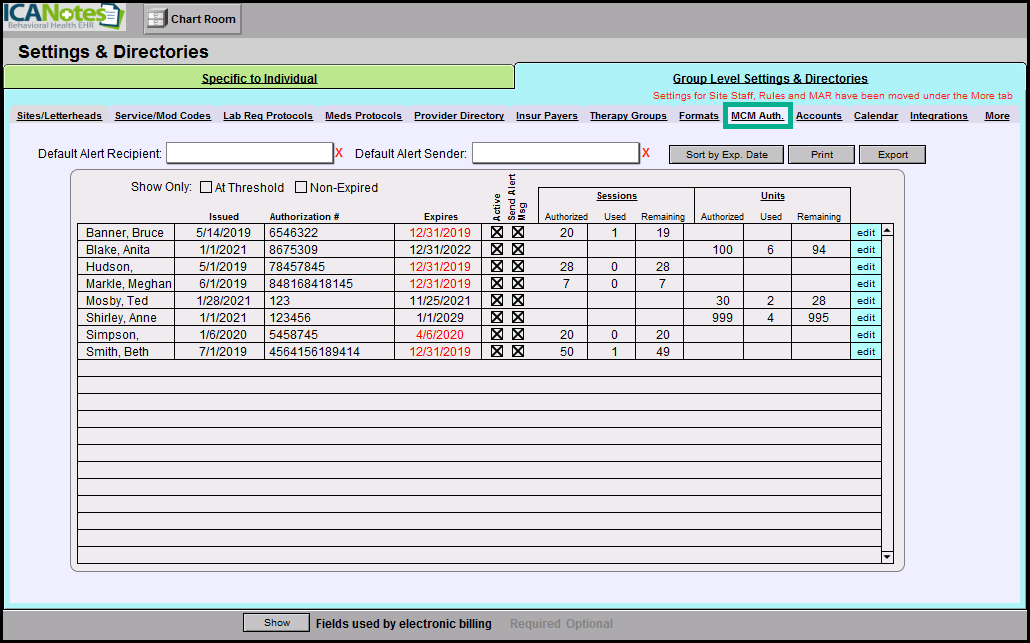Screen dimensions: 1030x643
Task: Edit authorization for Blake, Anita
Action: click(x=865, y=250)
